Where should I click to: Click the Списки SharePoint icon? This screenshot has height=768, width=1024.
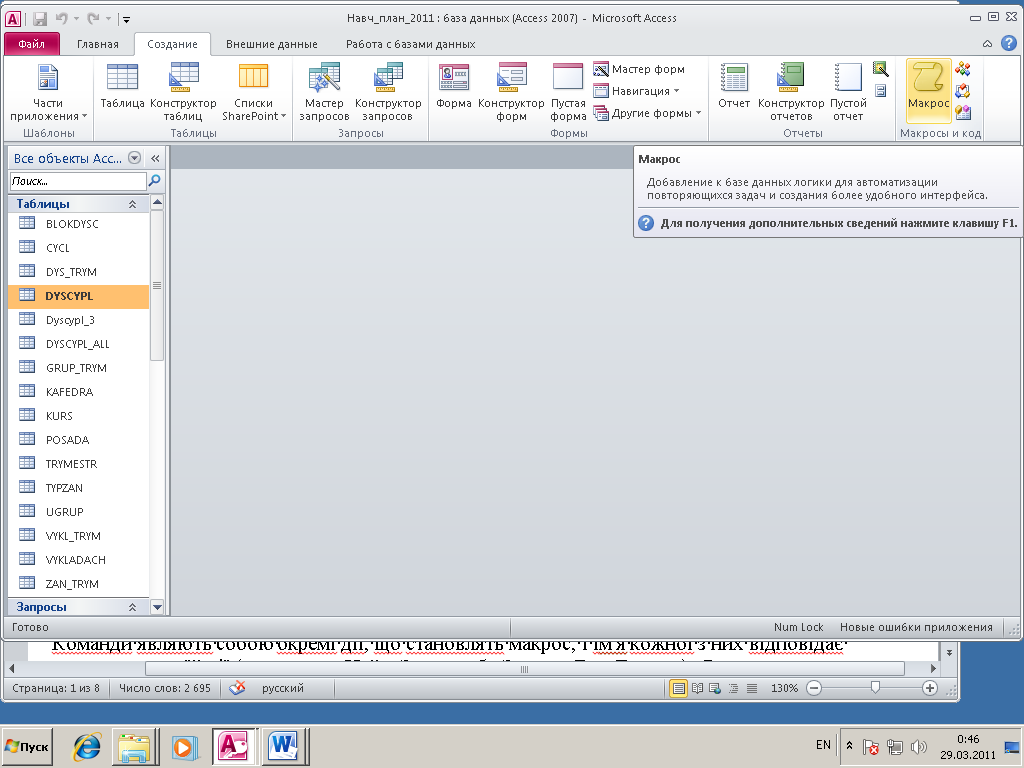click(253, 91)
